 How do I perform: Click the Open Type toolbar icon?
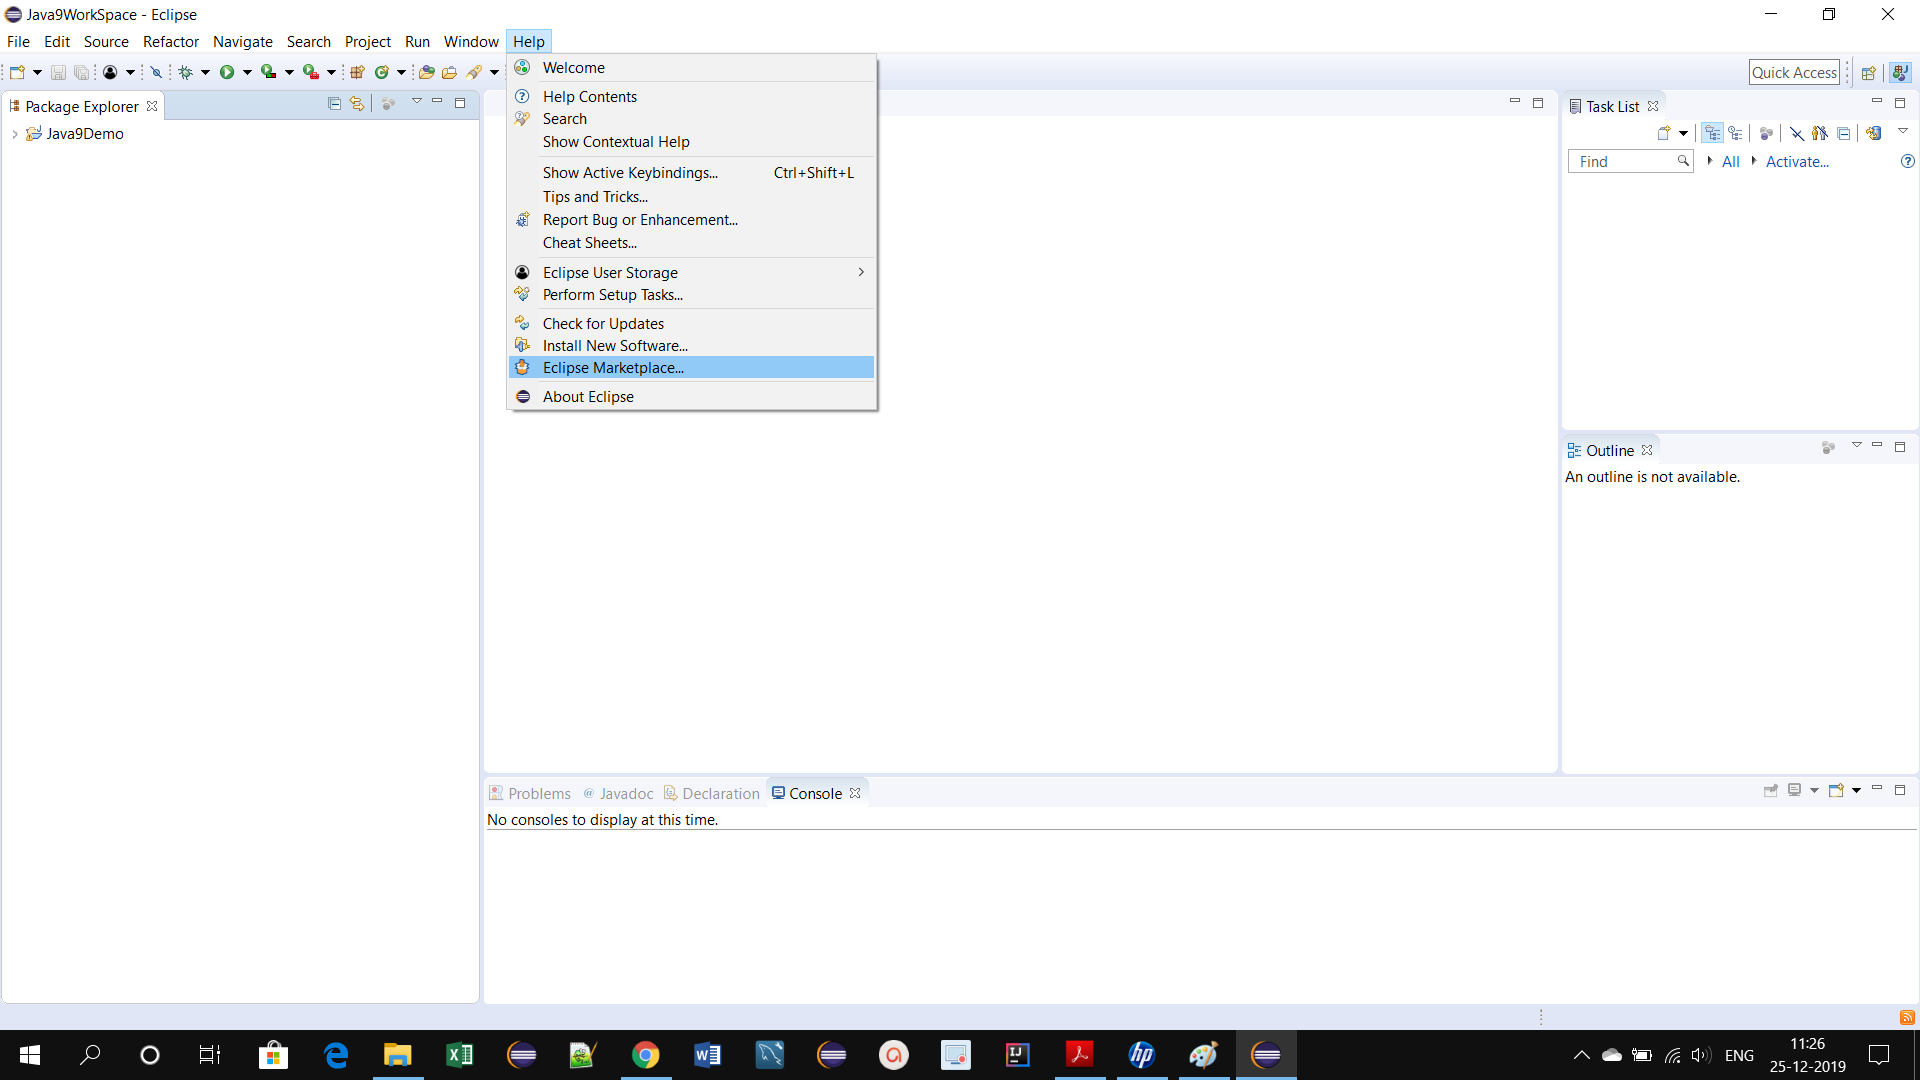426,72
